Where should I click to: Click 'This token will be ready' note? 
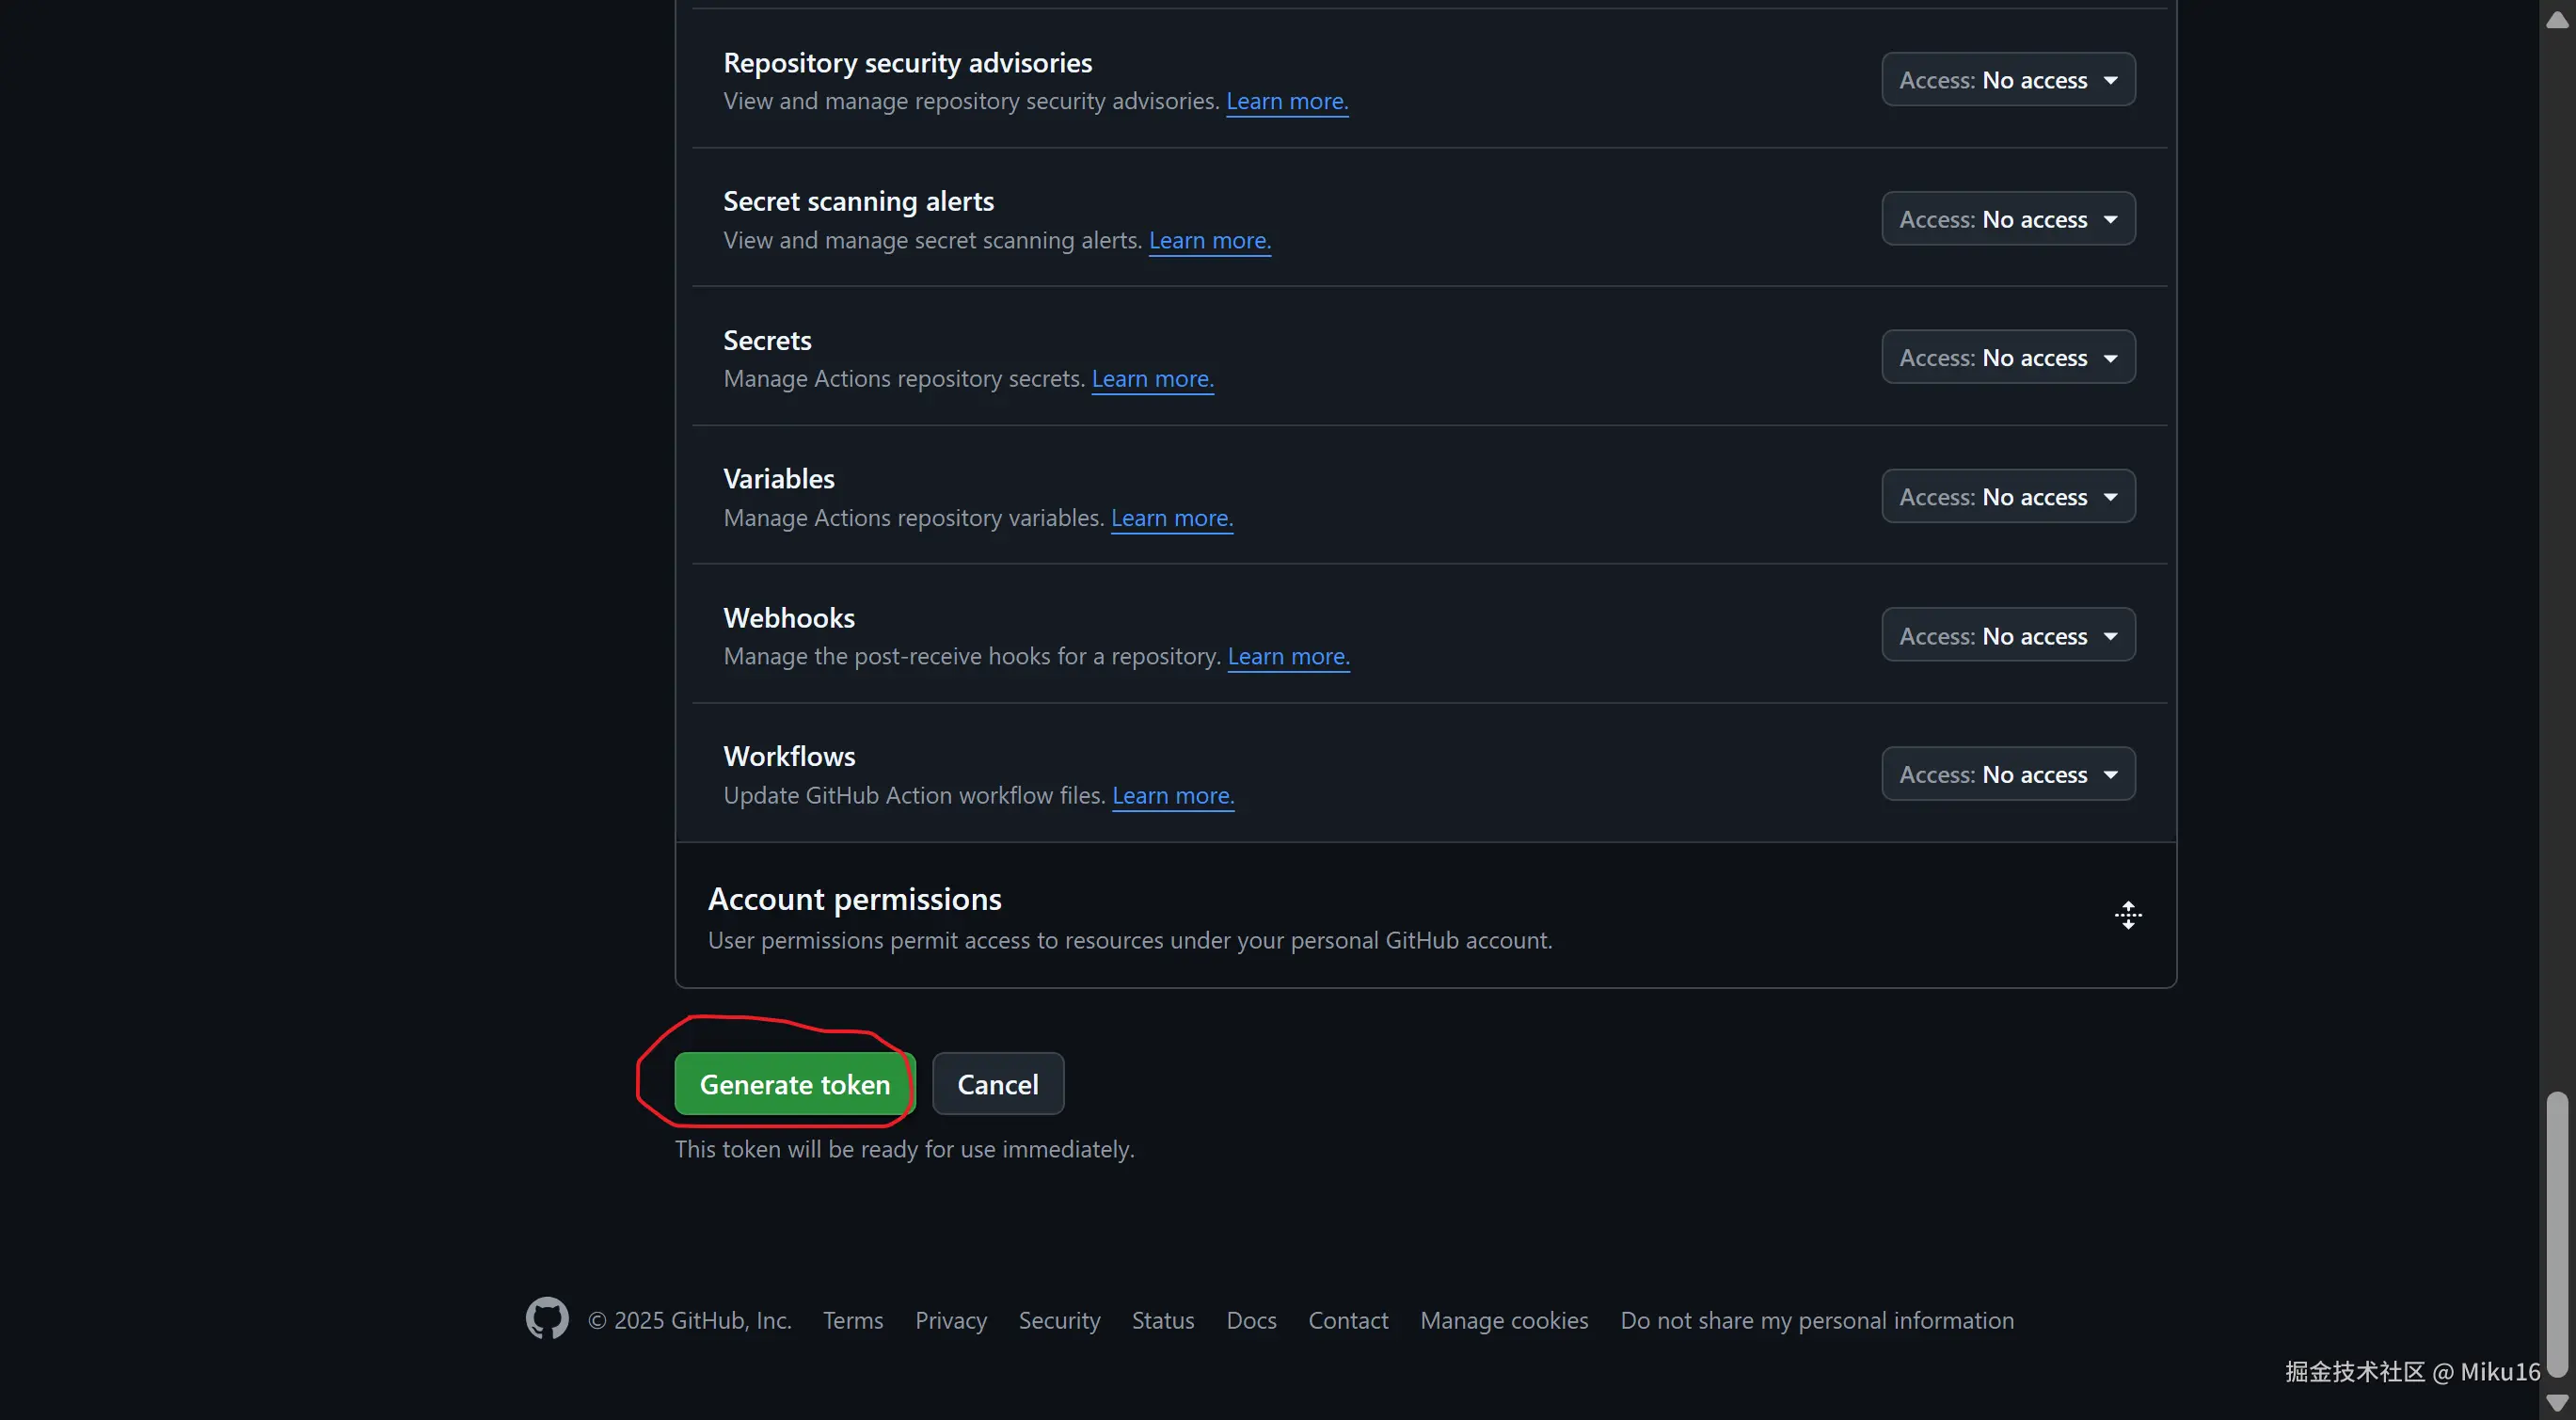point(904,1149)
